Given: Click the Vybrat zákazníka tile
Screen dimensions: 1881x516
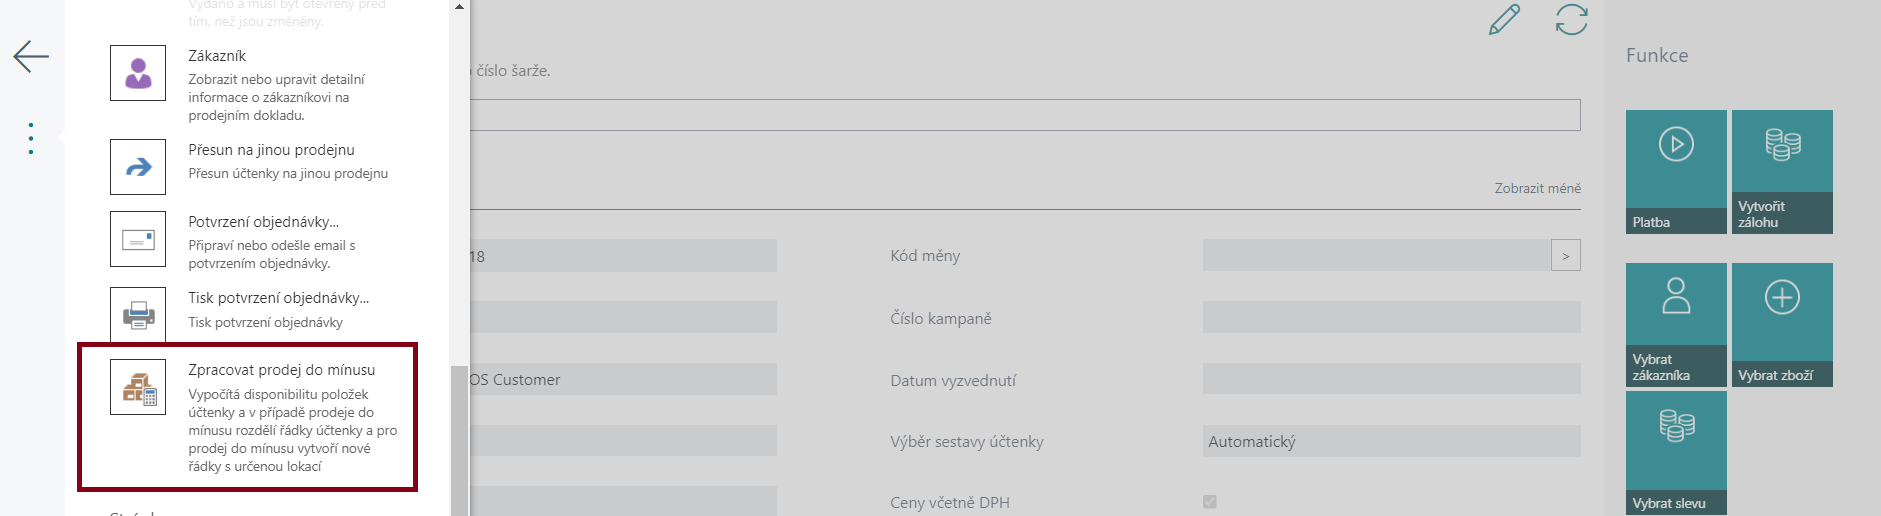Looking at the screenshot, I should coord(1676,325).
